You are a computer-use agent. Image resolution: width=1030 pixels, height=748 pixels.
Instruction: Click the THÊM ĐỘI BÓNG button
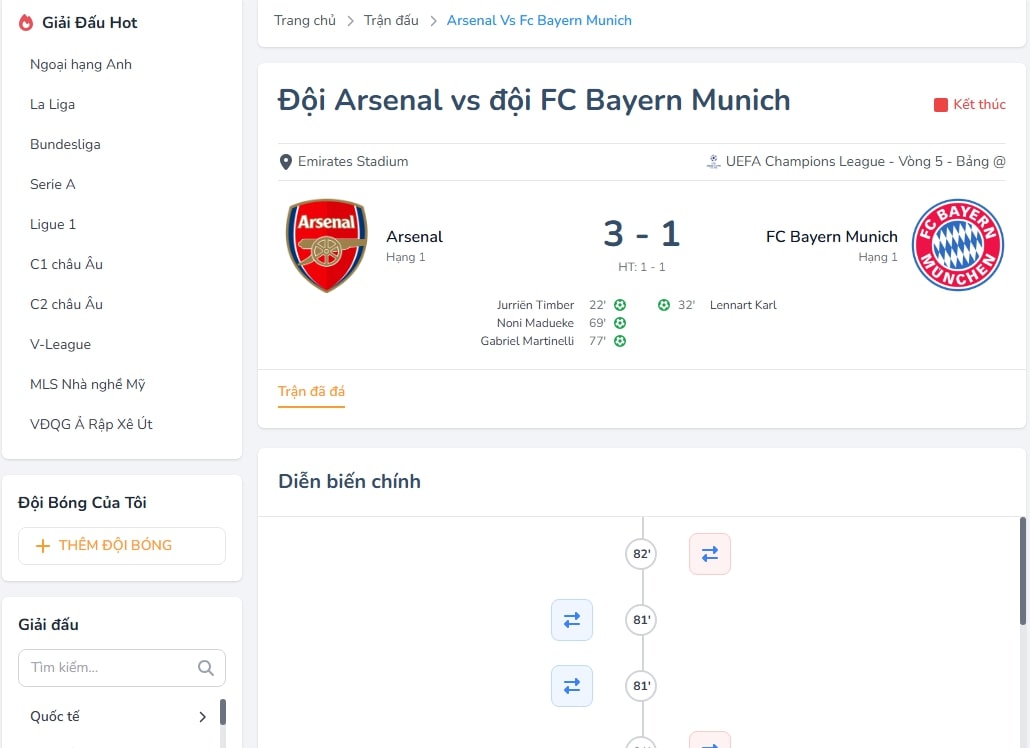(122, 546)
